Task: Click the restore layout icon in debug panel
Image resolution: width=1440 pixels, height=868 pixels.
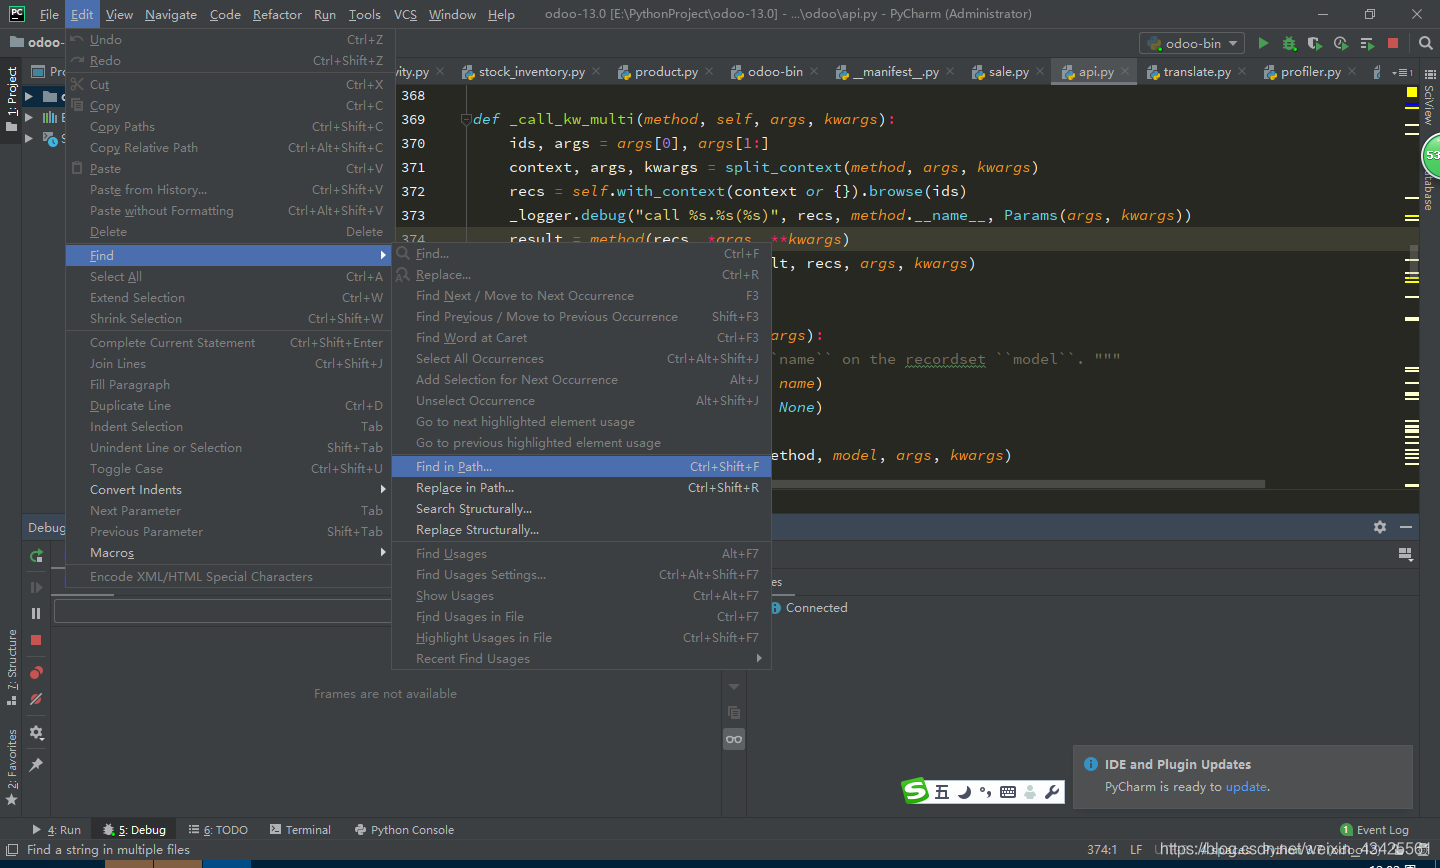Action: 1405,554
